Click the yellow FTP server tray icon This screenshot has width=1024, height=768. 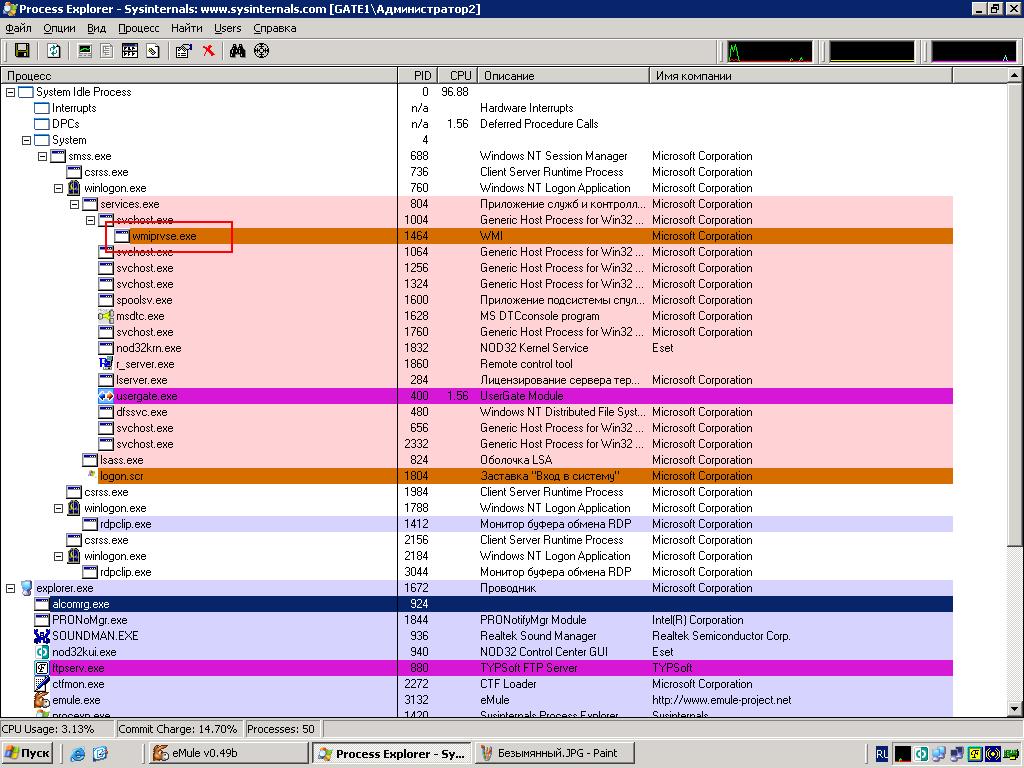[x=975, y=754]
